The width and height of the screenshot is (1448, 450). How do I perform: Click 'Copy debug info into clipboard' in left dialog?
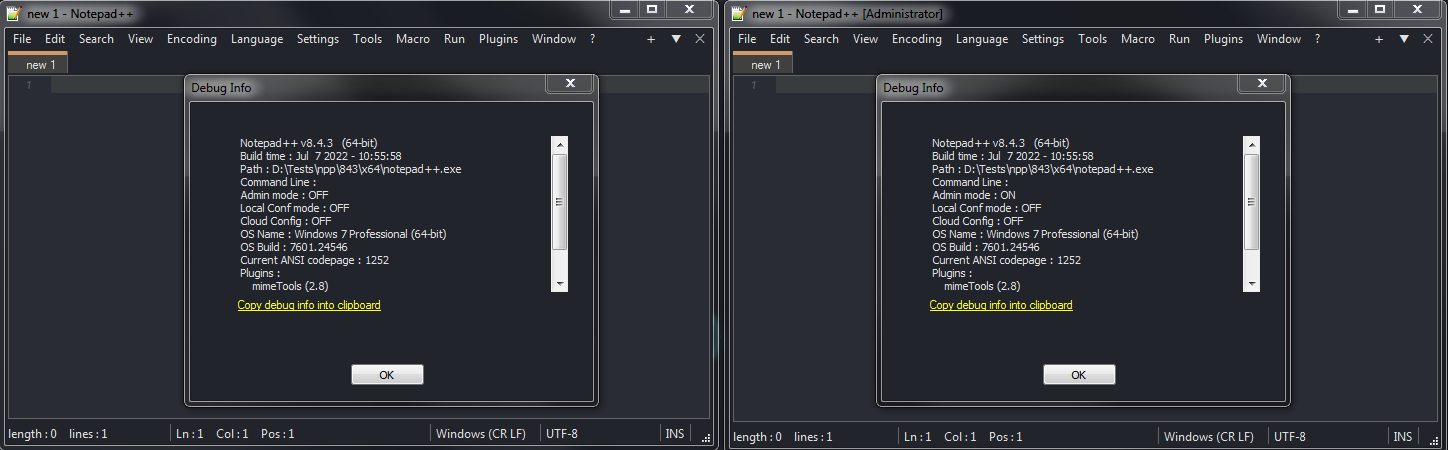(309, 305)
